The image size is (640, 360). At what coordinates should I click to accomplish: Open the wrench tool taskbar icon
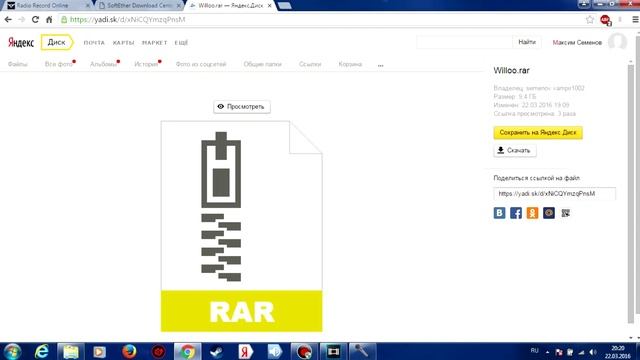361,351
